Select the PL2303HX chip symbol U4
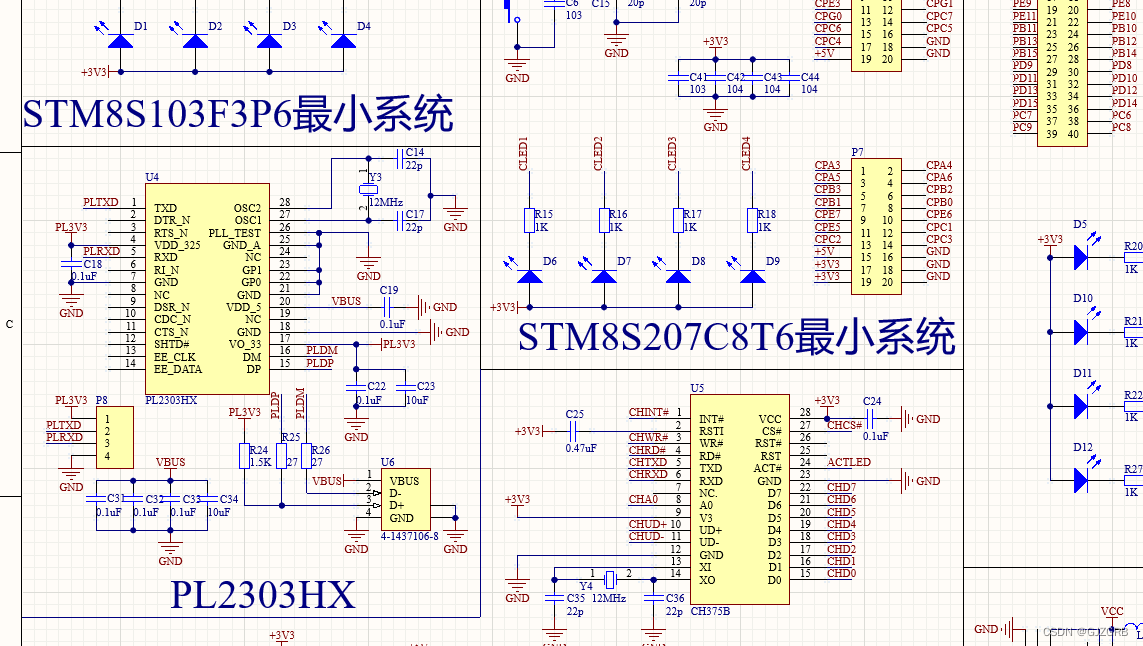 [207, 287]
